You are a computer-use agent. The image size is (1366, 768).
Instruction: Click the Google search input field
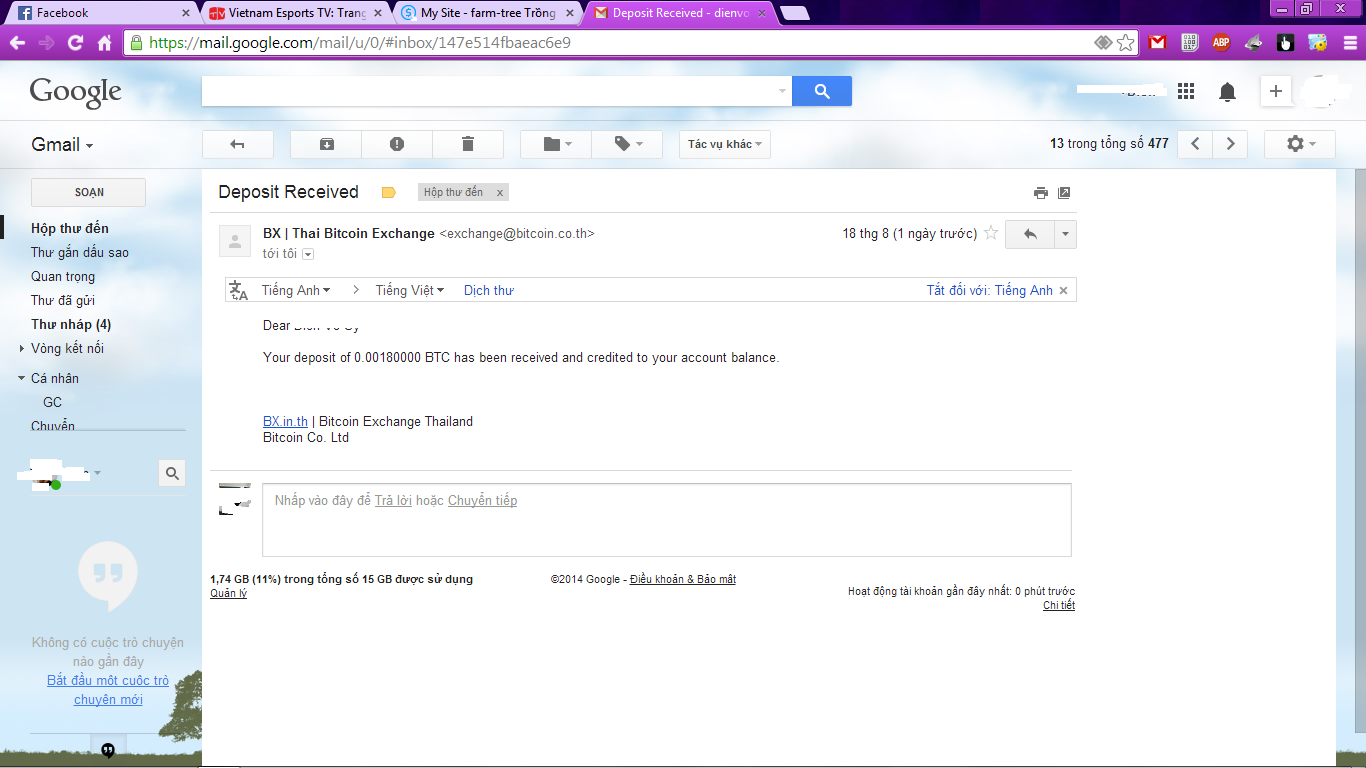(489, 91)
